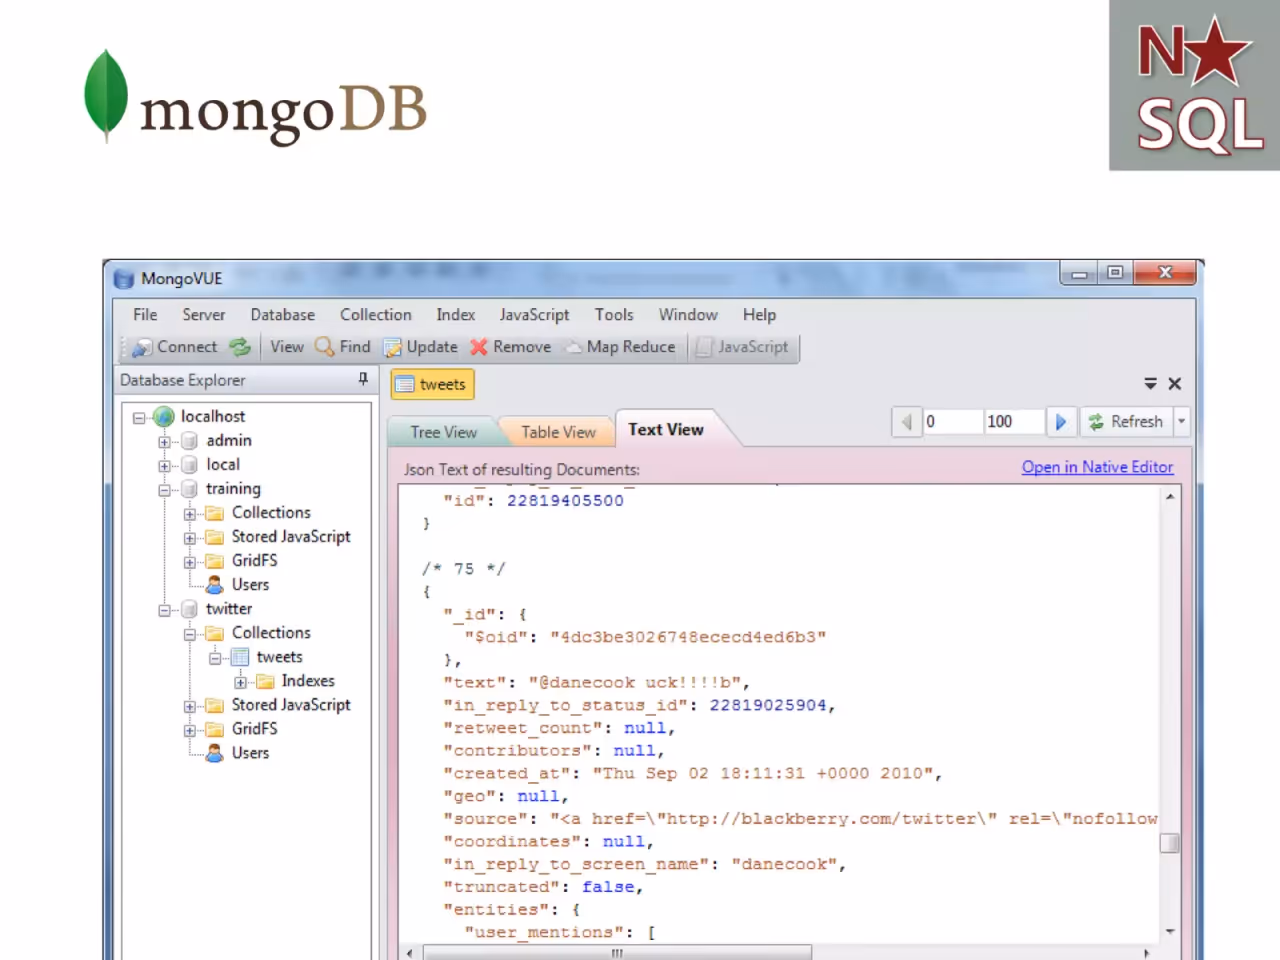Click the Connect toolbar button

[x=175, y=347]
